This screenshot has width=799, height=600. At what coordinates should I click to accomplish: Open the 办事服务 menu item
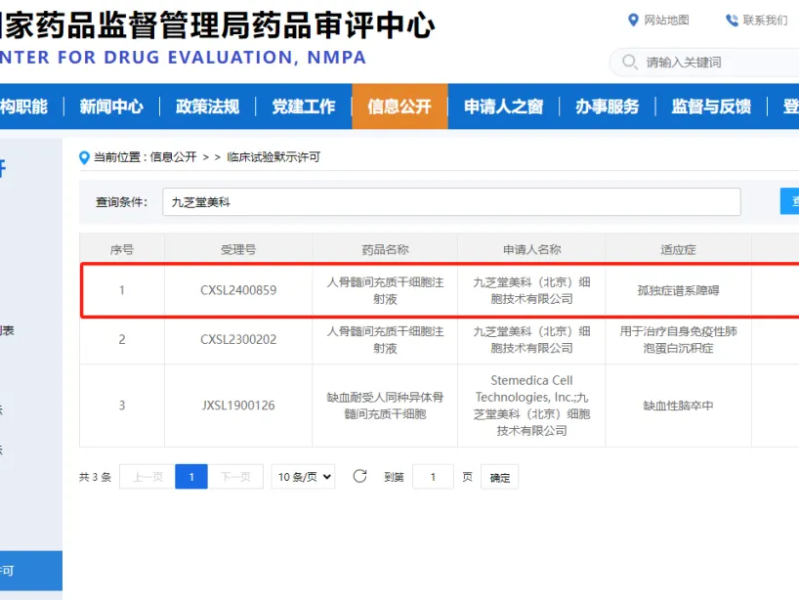click(607, 107)
